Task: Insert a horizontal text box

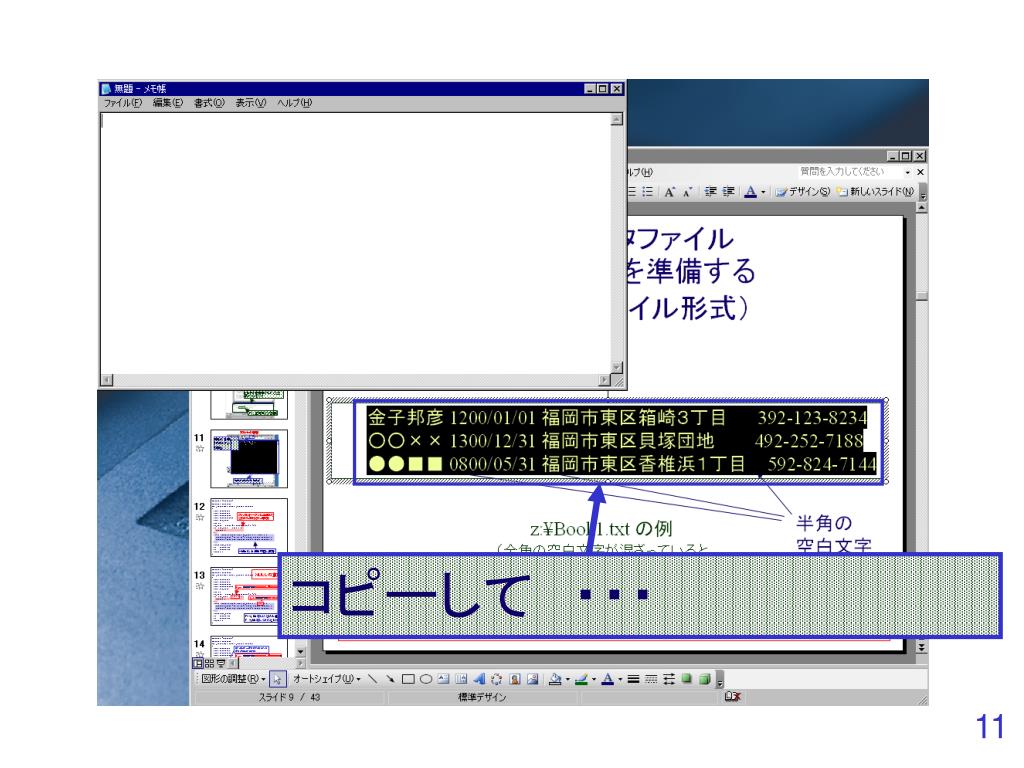Action: [443, 679]
